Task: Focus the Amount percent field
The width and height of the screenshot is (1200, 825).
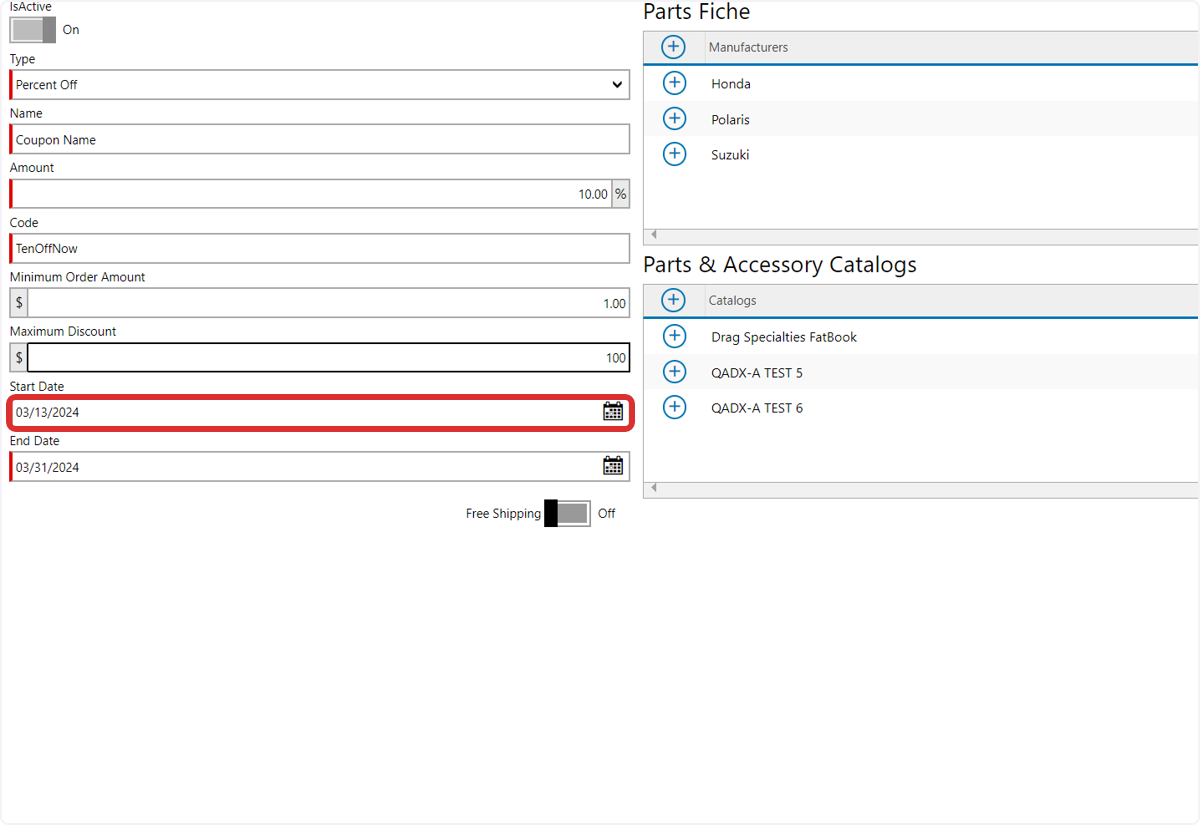Action: (311, 194)
